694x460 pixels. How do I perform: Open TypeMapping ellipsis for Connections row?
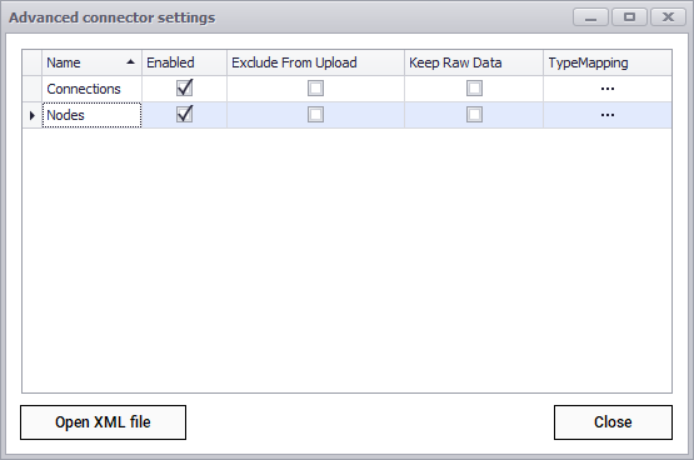[x=607, y=89]
